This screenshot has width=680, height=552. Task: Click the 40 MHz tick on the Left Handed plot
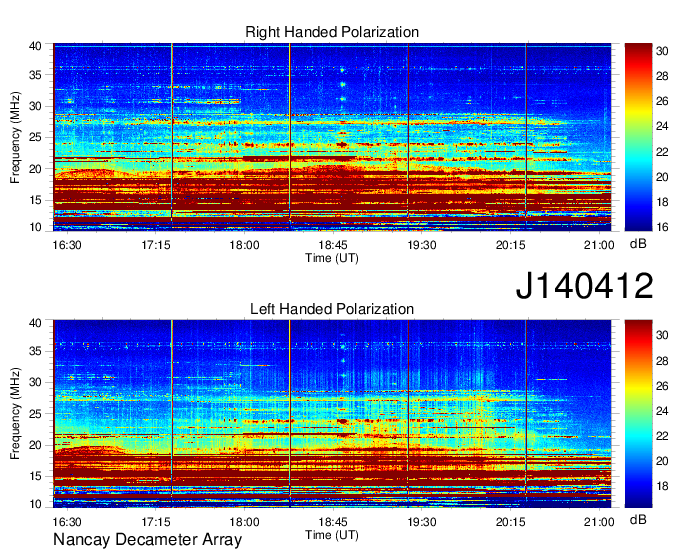tap(35, 323)
